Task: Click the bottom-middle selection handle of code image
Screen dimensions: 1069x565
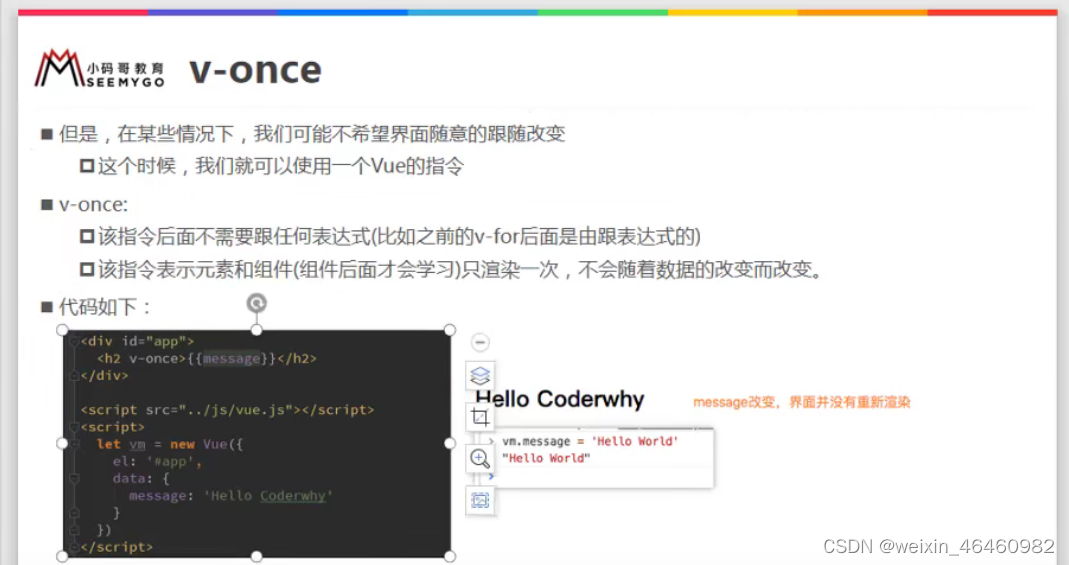Action: 256,557
